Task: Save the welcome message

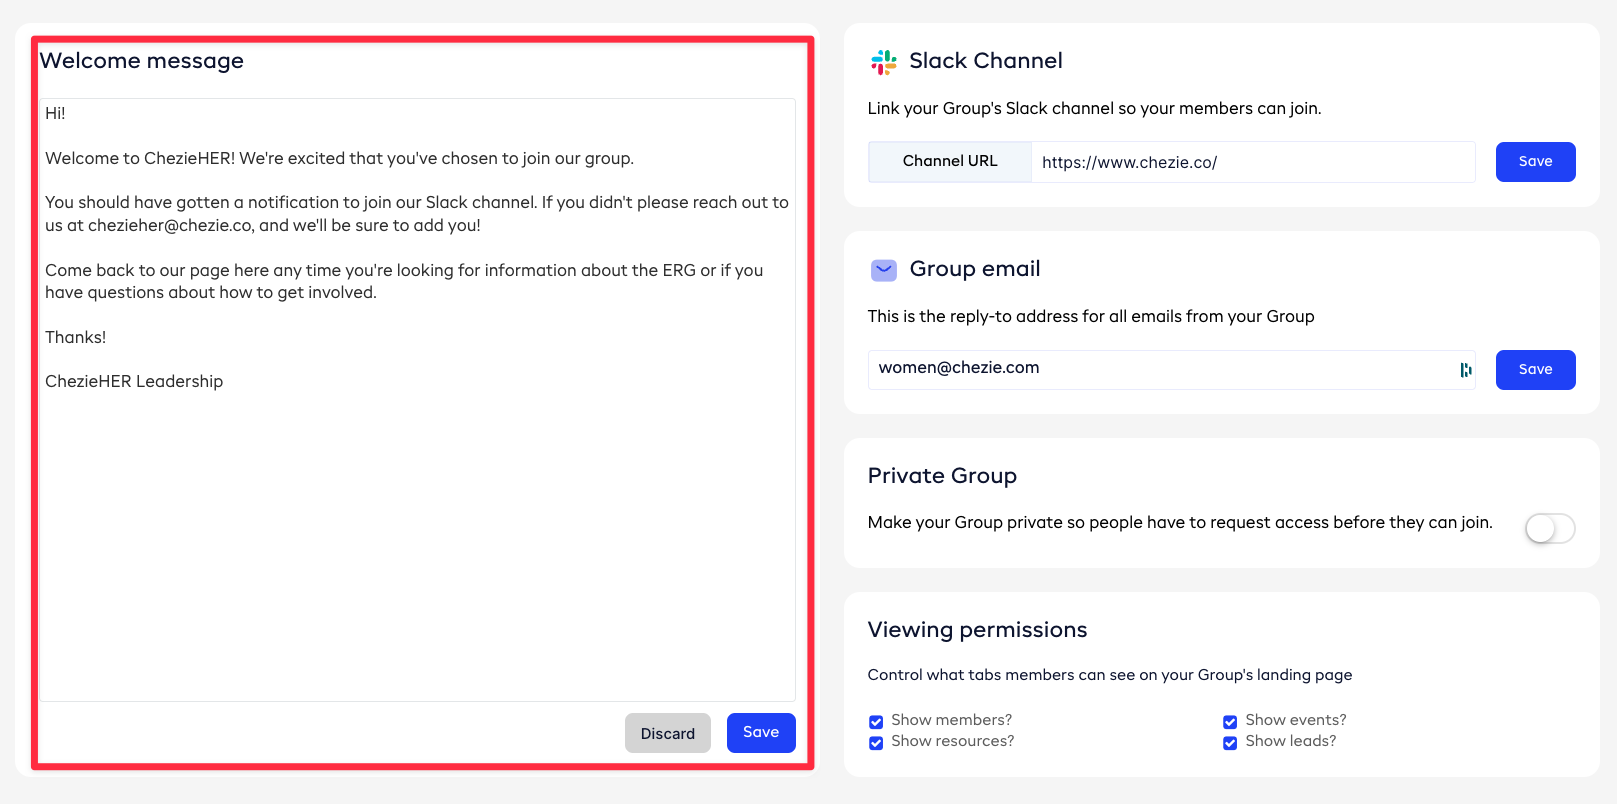Action: [760, 733]
